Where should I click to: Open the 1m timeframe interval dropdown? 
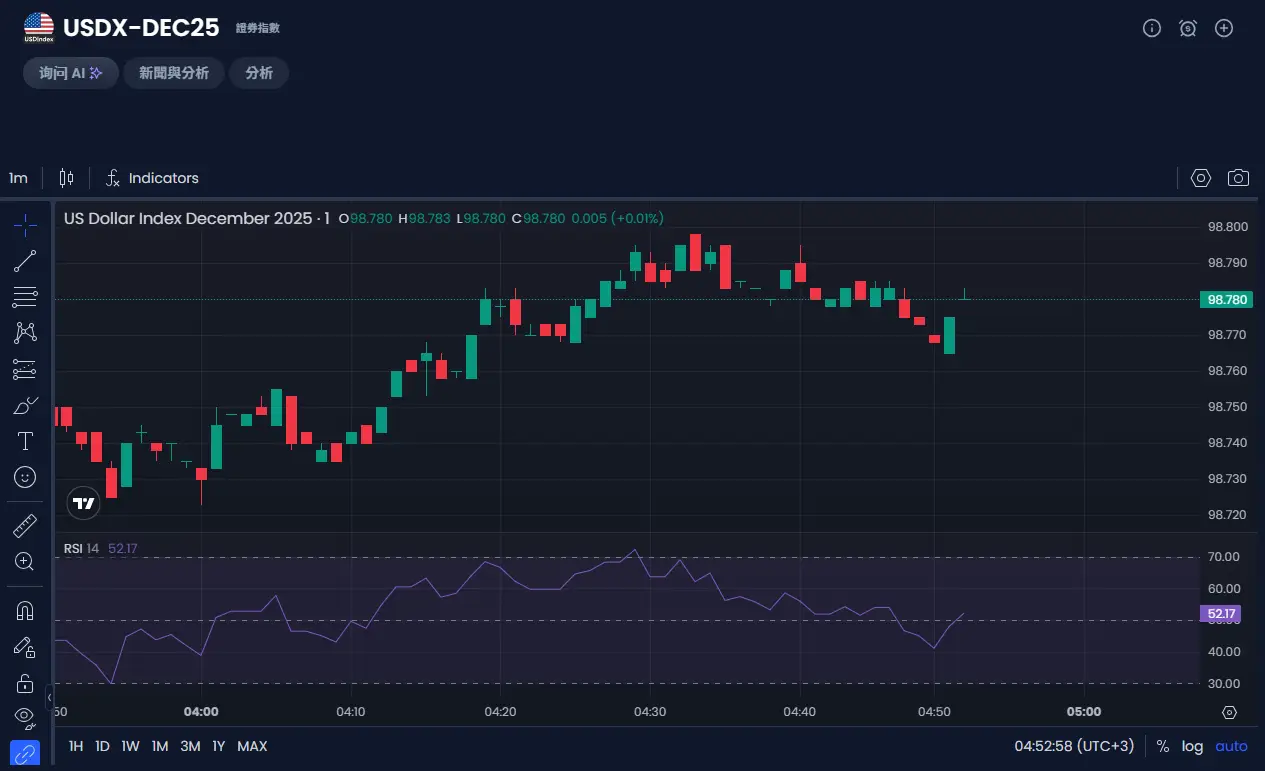point(18,178)
